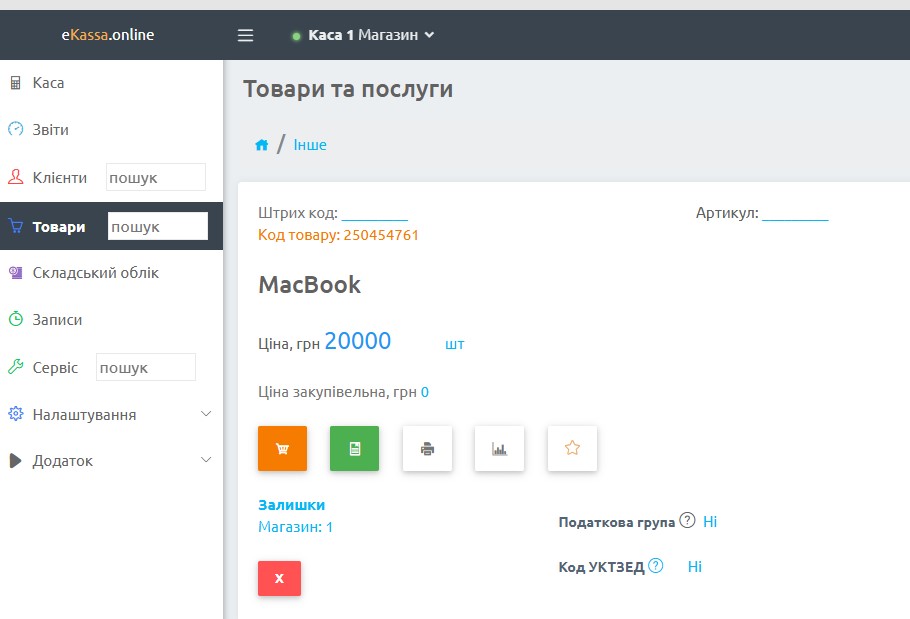Viewport: 910px width, 619px height.
Task: Click the Клієнти person icon
Action: 16,177
